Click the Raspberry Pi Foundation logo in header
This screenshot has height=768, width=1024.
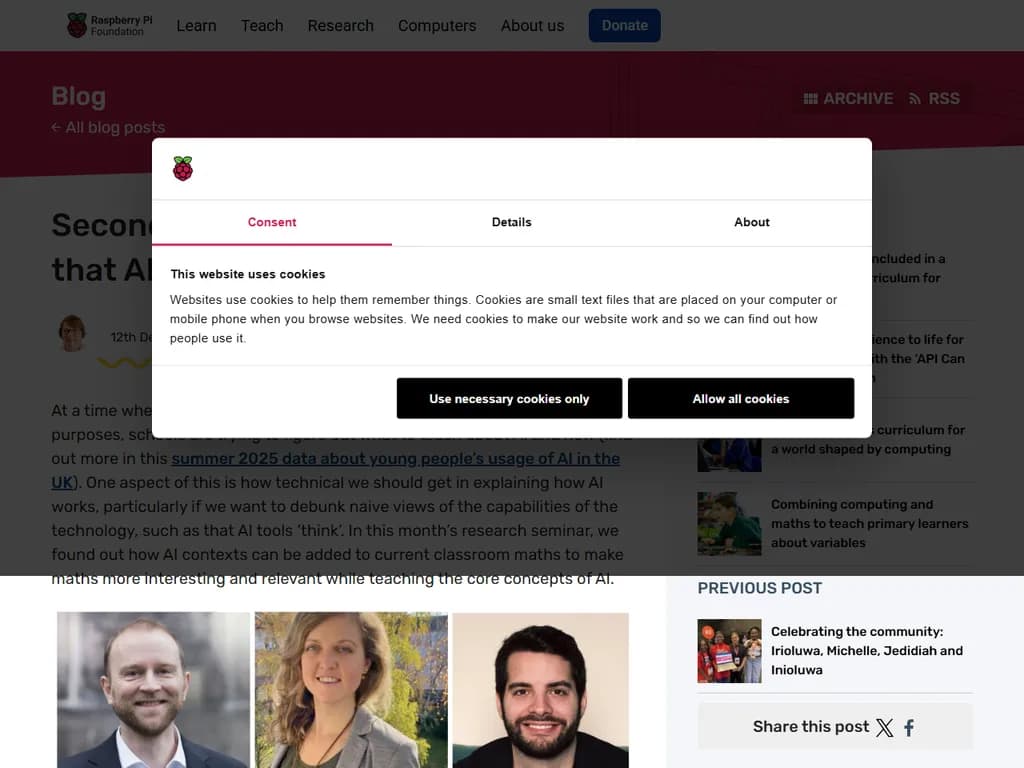click(110, 25)
